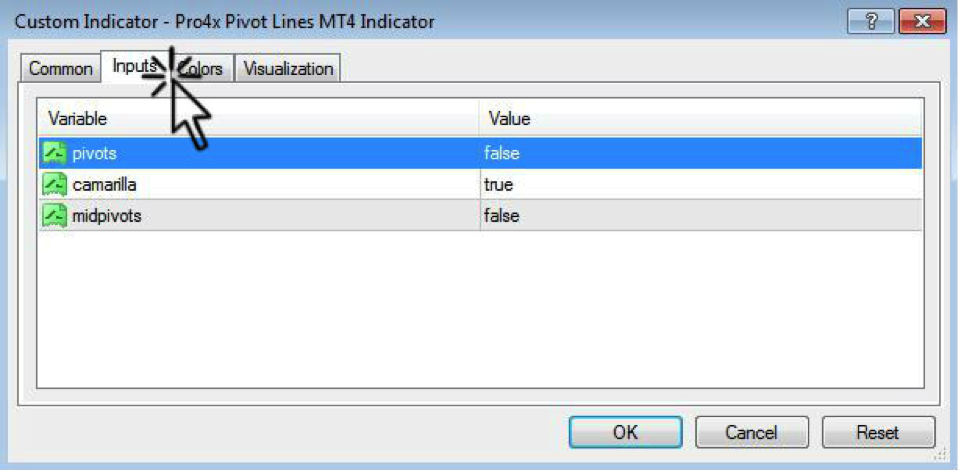The image size is (958, 471).
Task: Click the help question mark button
Action: pos(872,23)
